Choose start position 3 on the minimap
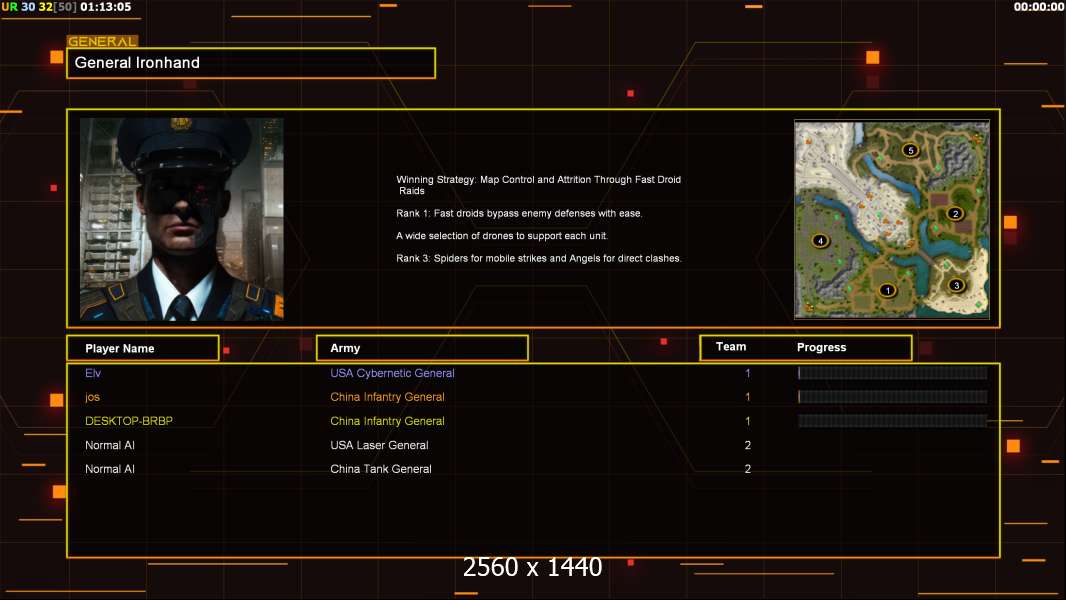This screenshot has height=600, width=1066. (957, 285)
